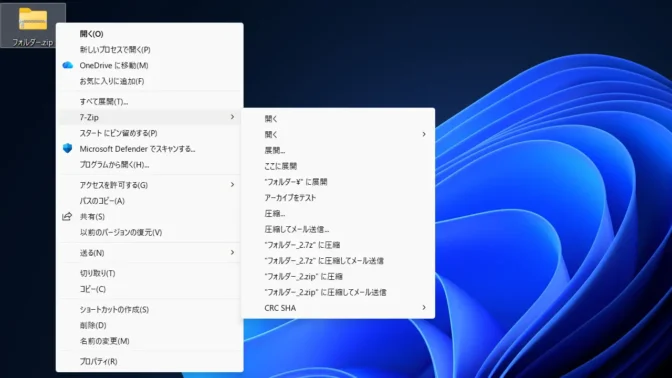Image resolution: width=672 pixels, height=378 pixels.
Task: Choose ショートカットの作成(S)
Action: coord(150,309)
